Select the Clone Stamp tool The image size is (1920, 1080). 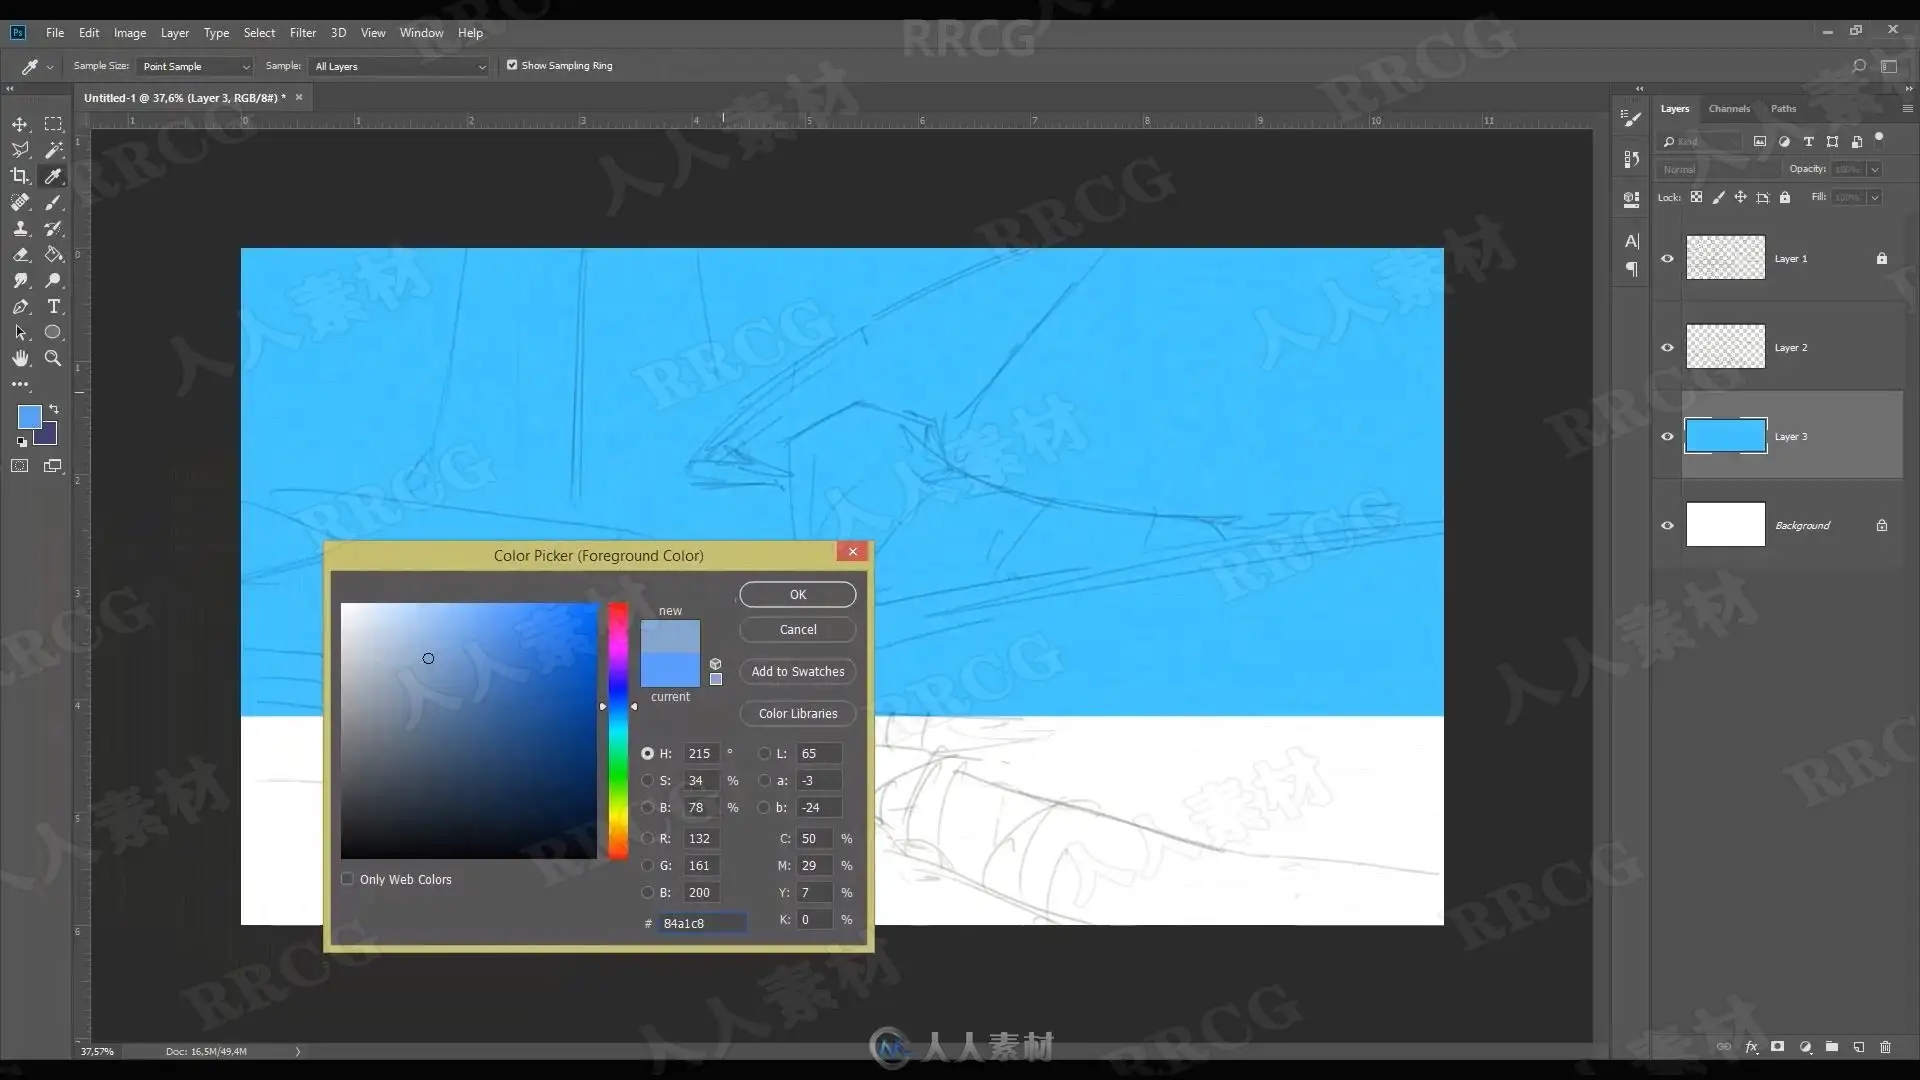point(20,228)
